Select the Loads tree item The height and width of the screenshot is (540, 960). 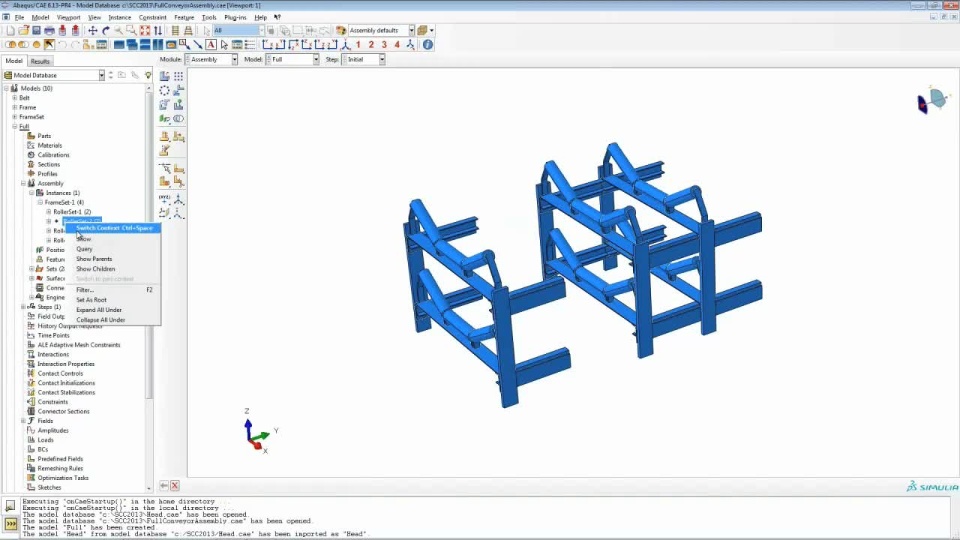click(x=45, y=440)
